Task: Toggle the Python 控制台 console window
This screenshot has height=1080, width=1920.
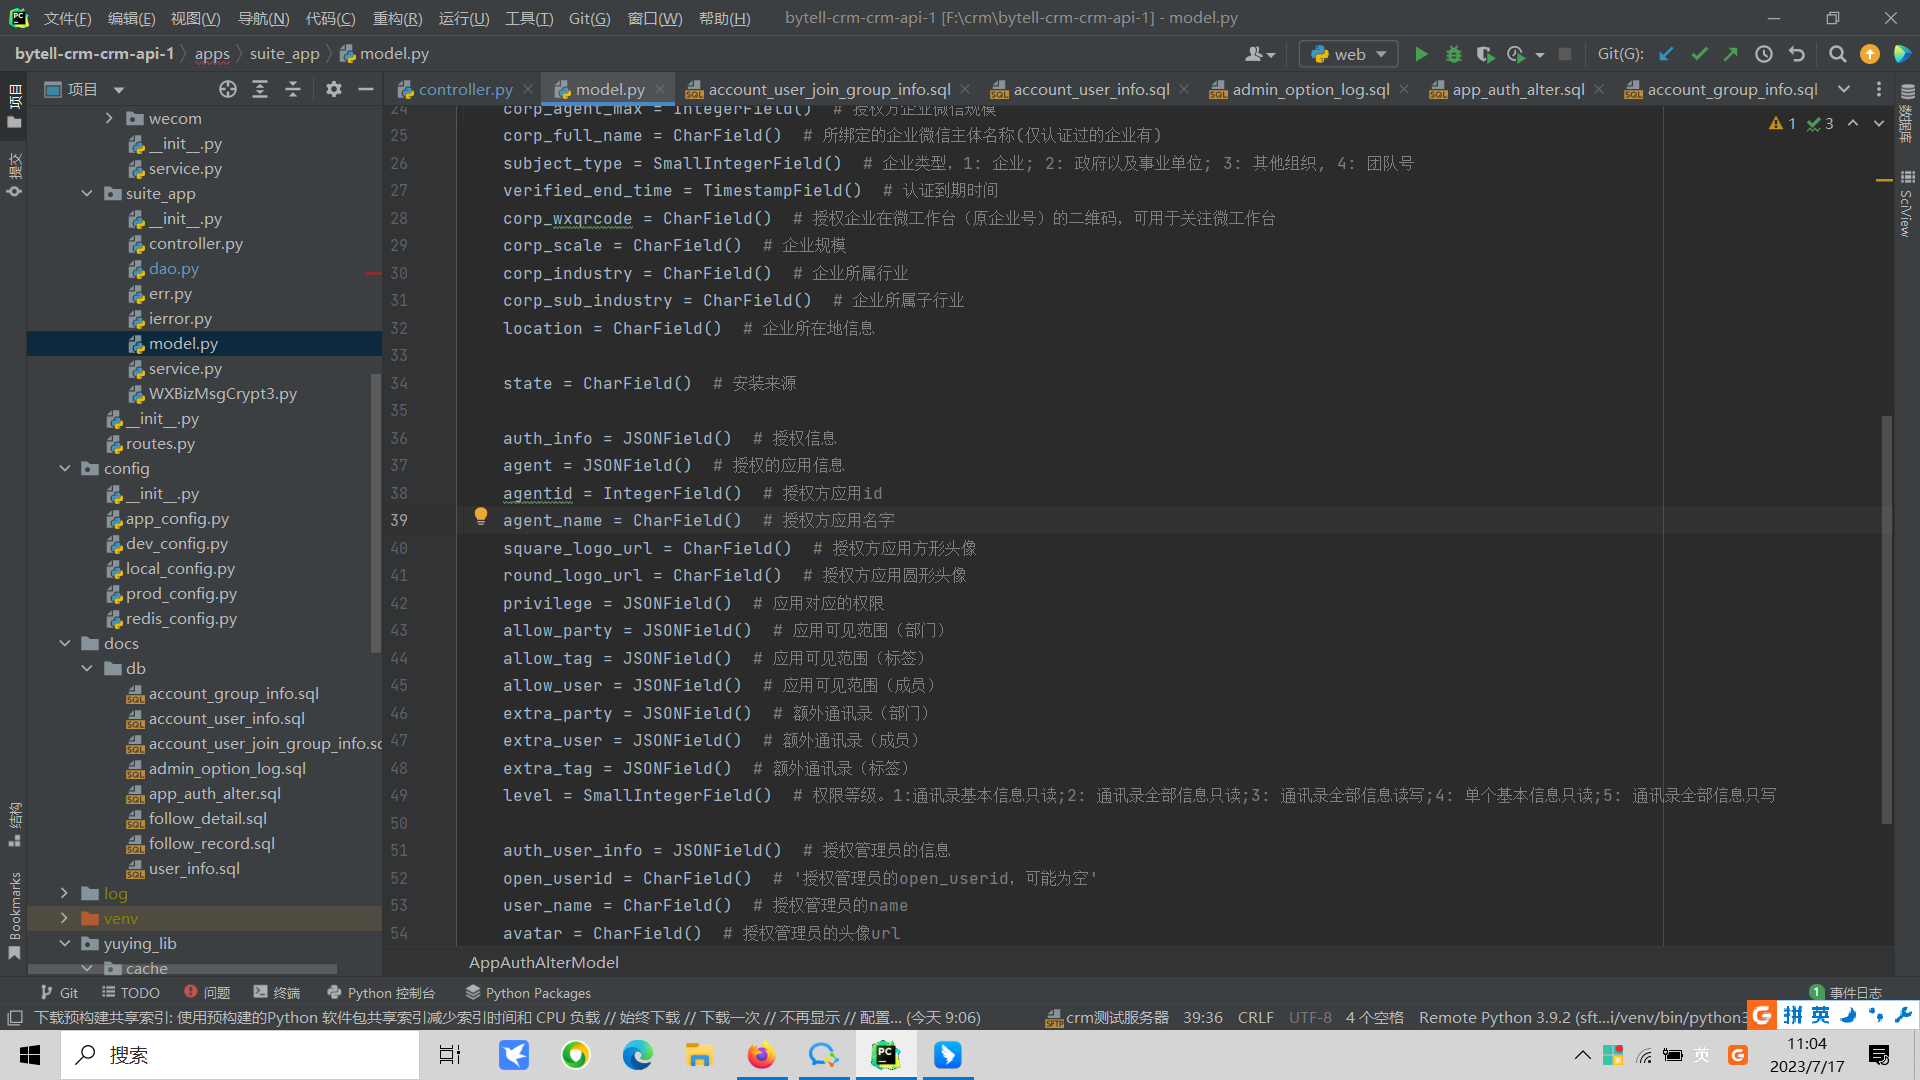Action: (381, 993)
